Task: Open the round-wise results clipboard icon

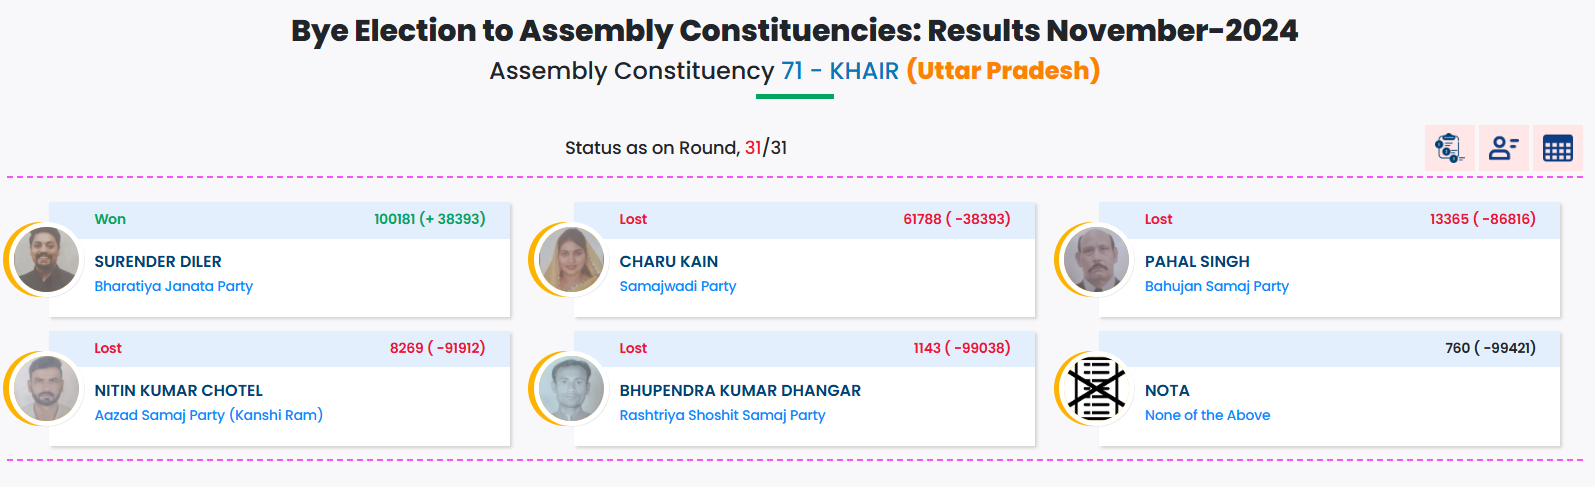Action: (1449, 148)
